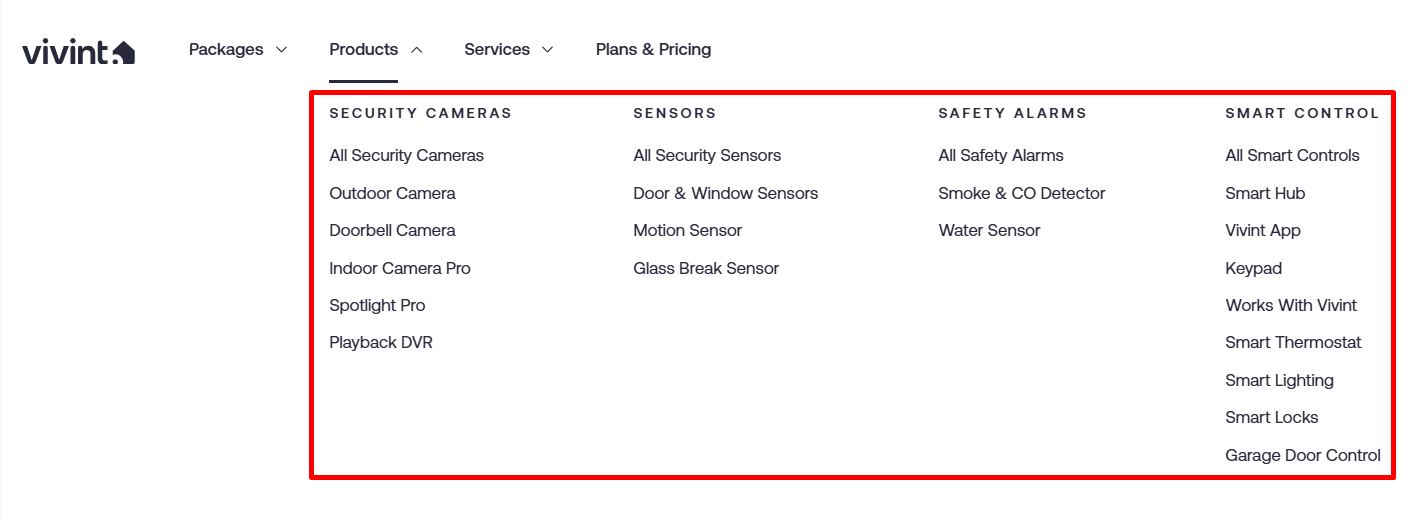Expand the Packages dropdown menu

click(x=237, y=50)
